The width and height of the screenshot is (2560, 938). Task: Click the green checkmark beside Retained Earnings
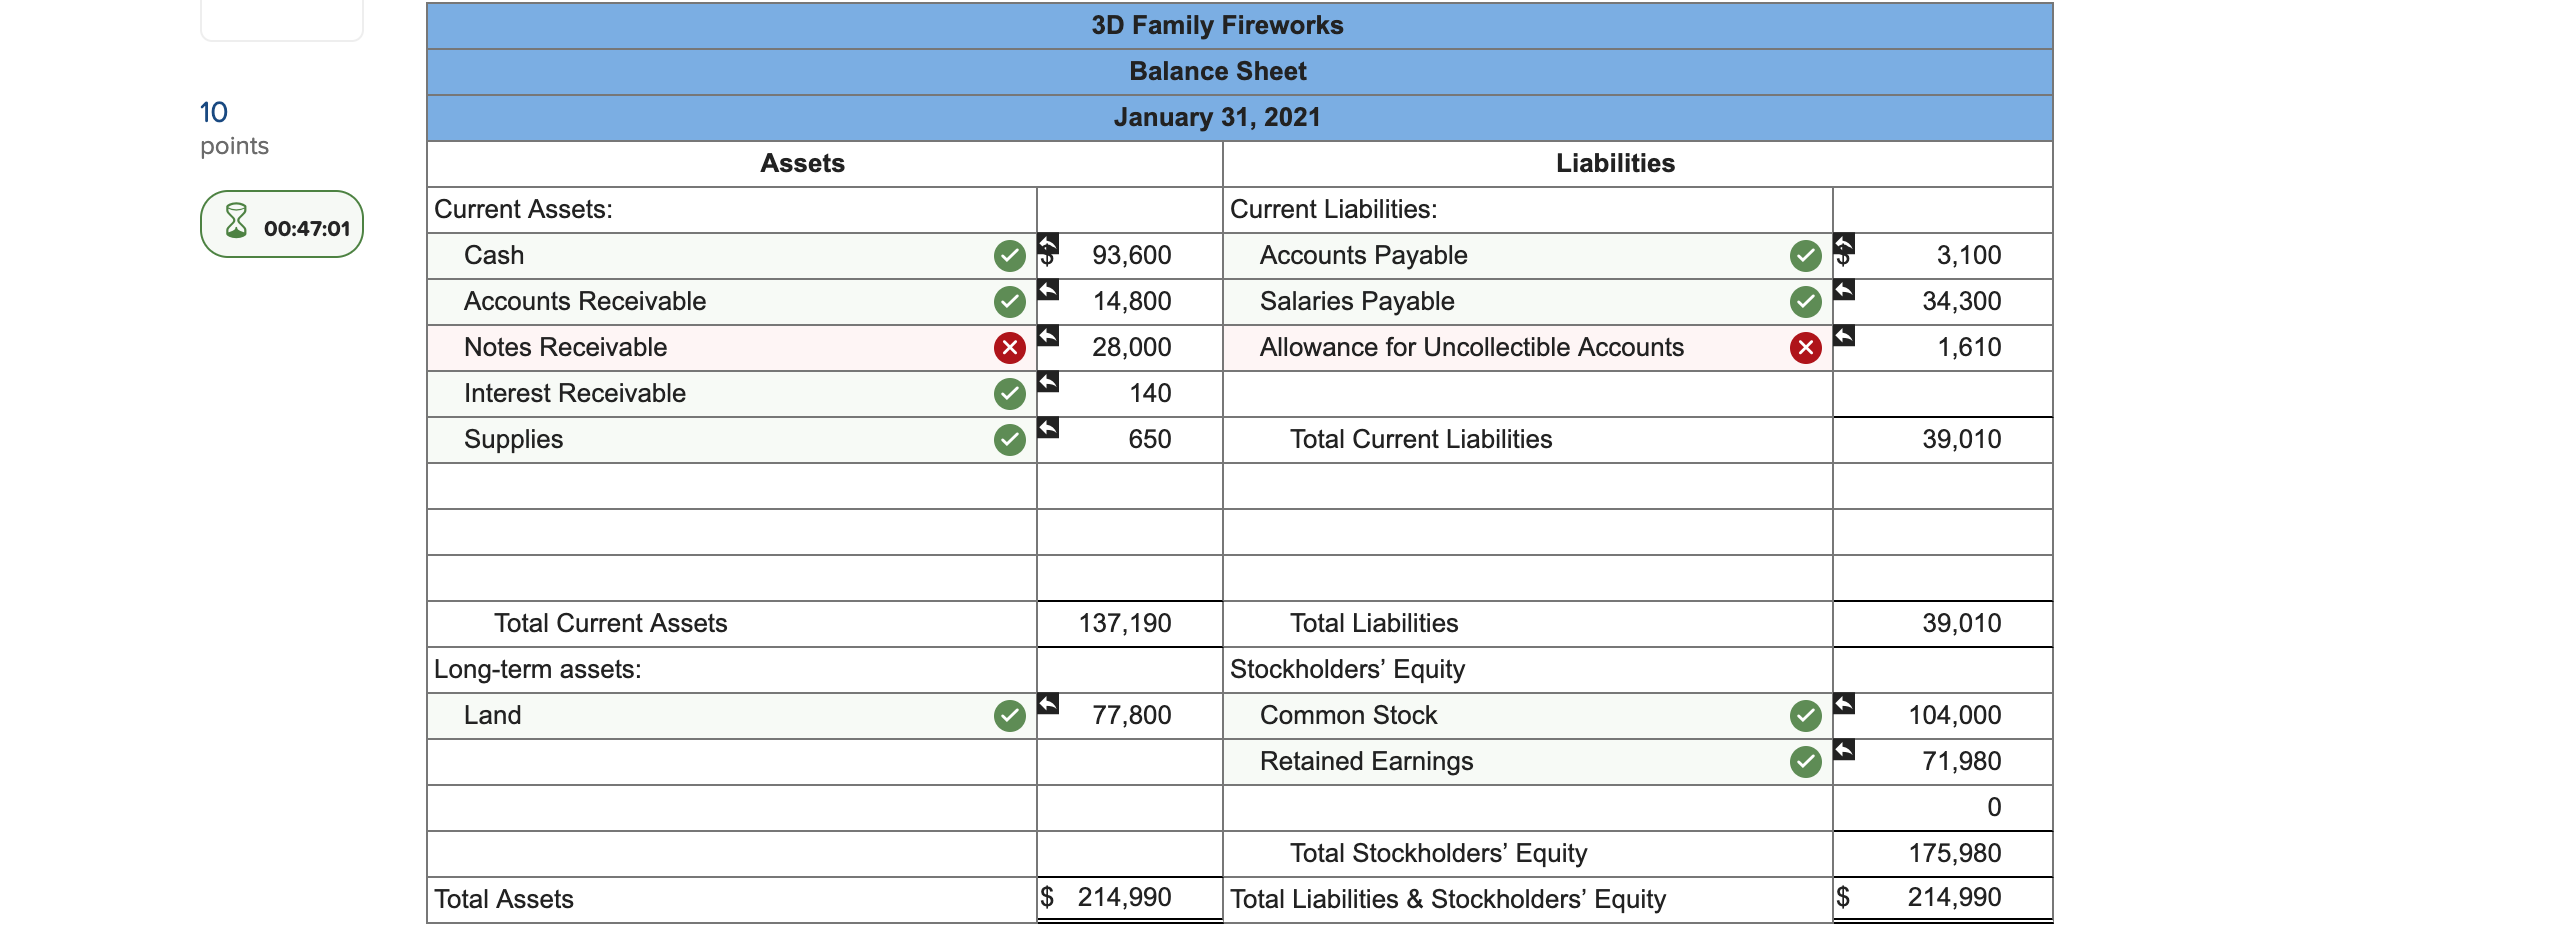click(1805, 762)
